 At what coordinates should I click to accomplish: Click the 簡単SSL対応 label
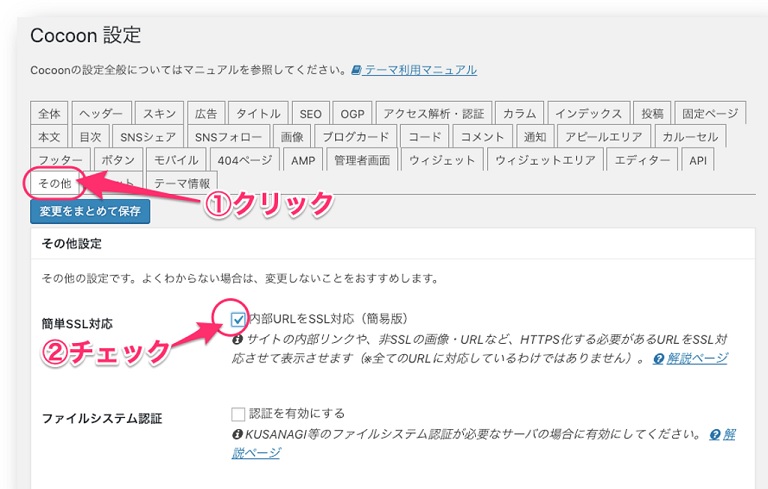pos(77,324)
